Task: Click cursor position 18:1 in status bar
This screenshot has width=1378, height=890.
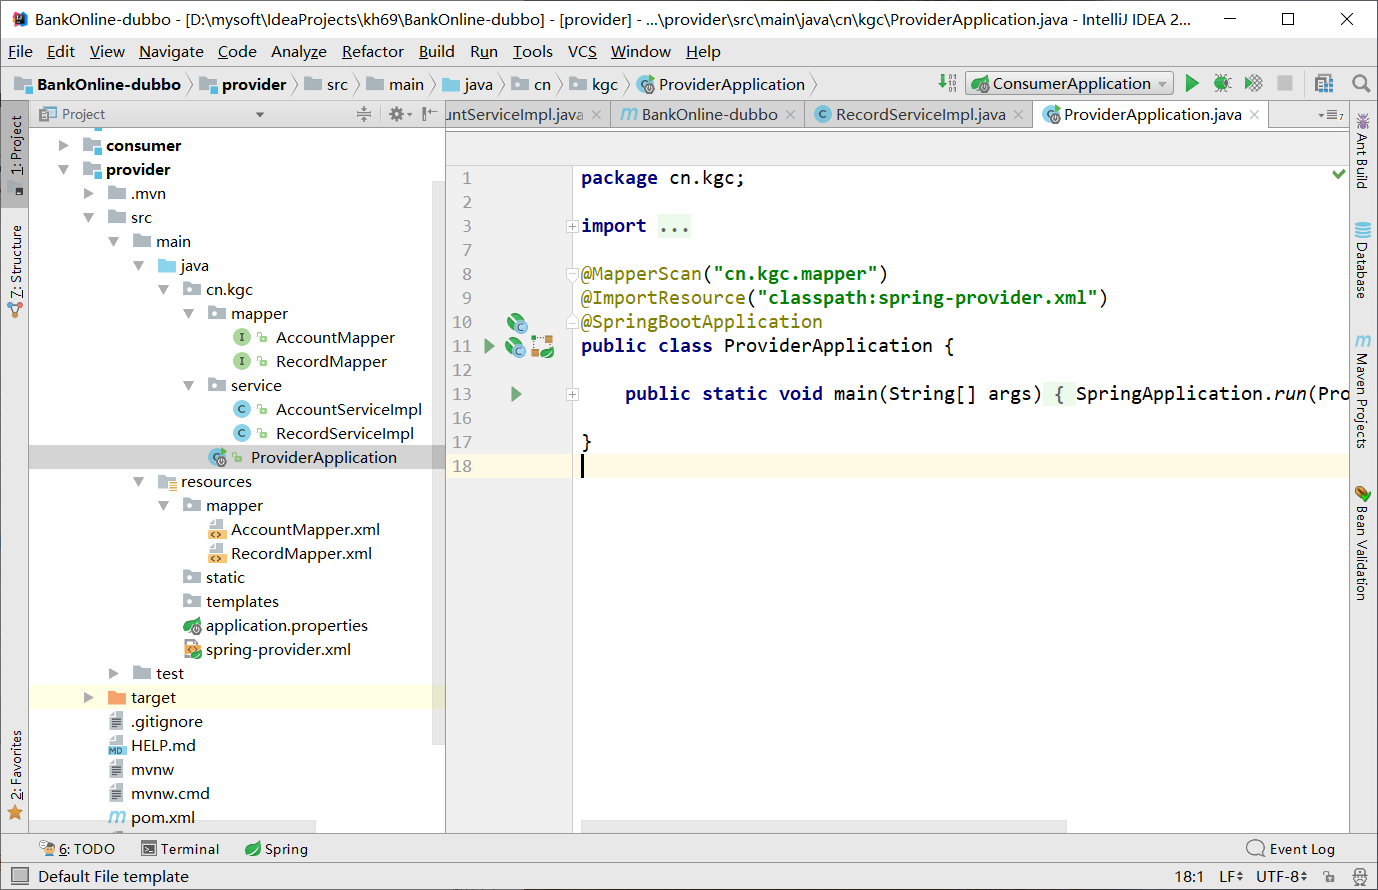Action: tap(1189, 877)
